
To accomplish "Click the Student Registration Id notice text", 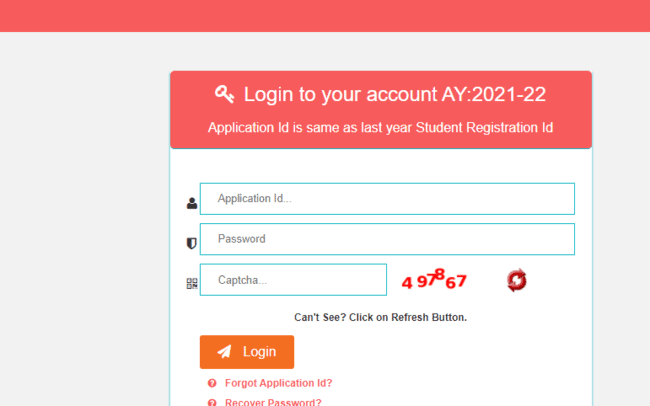I will [380, 128].
